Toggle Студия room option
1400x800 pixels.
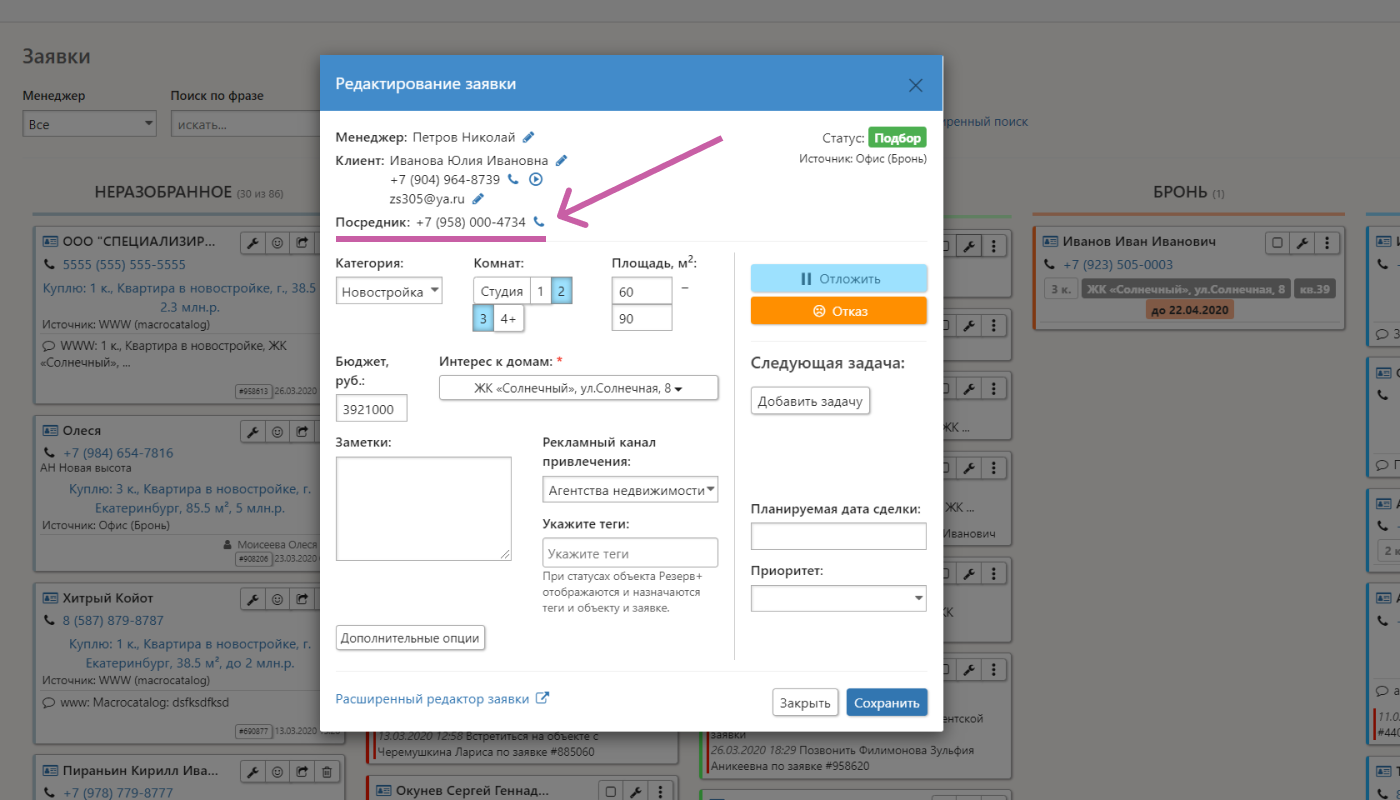501,291
